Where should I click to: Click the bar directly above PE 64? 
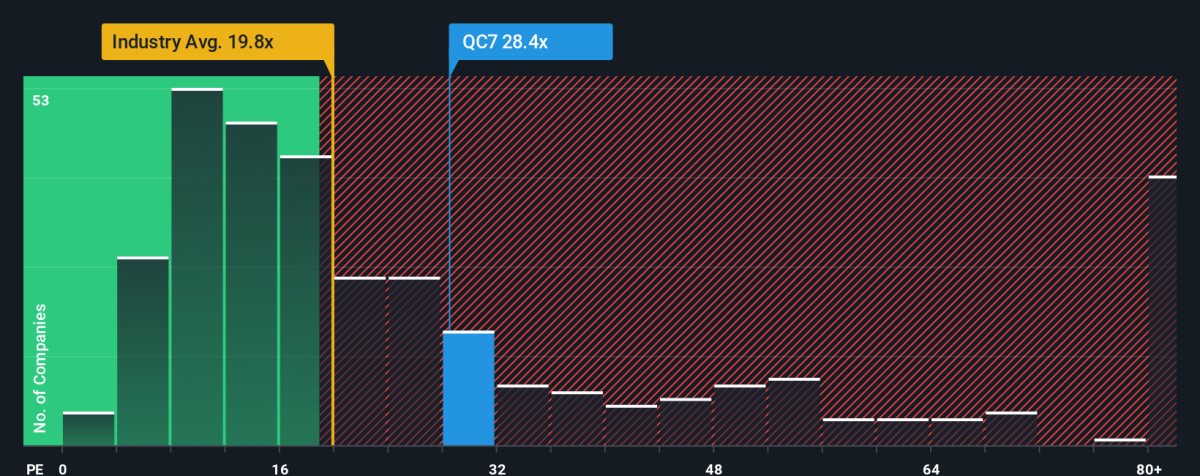(x=957, y=432)
